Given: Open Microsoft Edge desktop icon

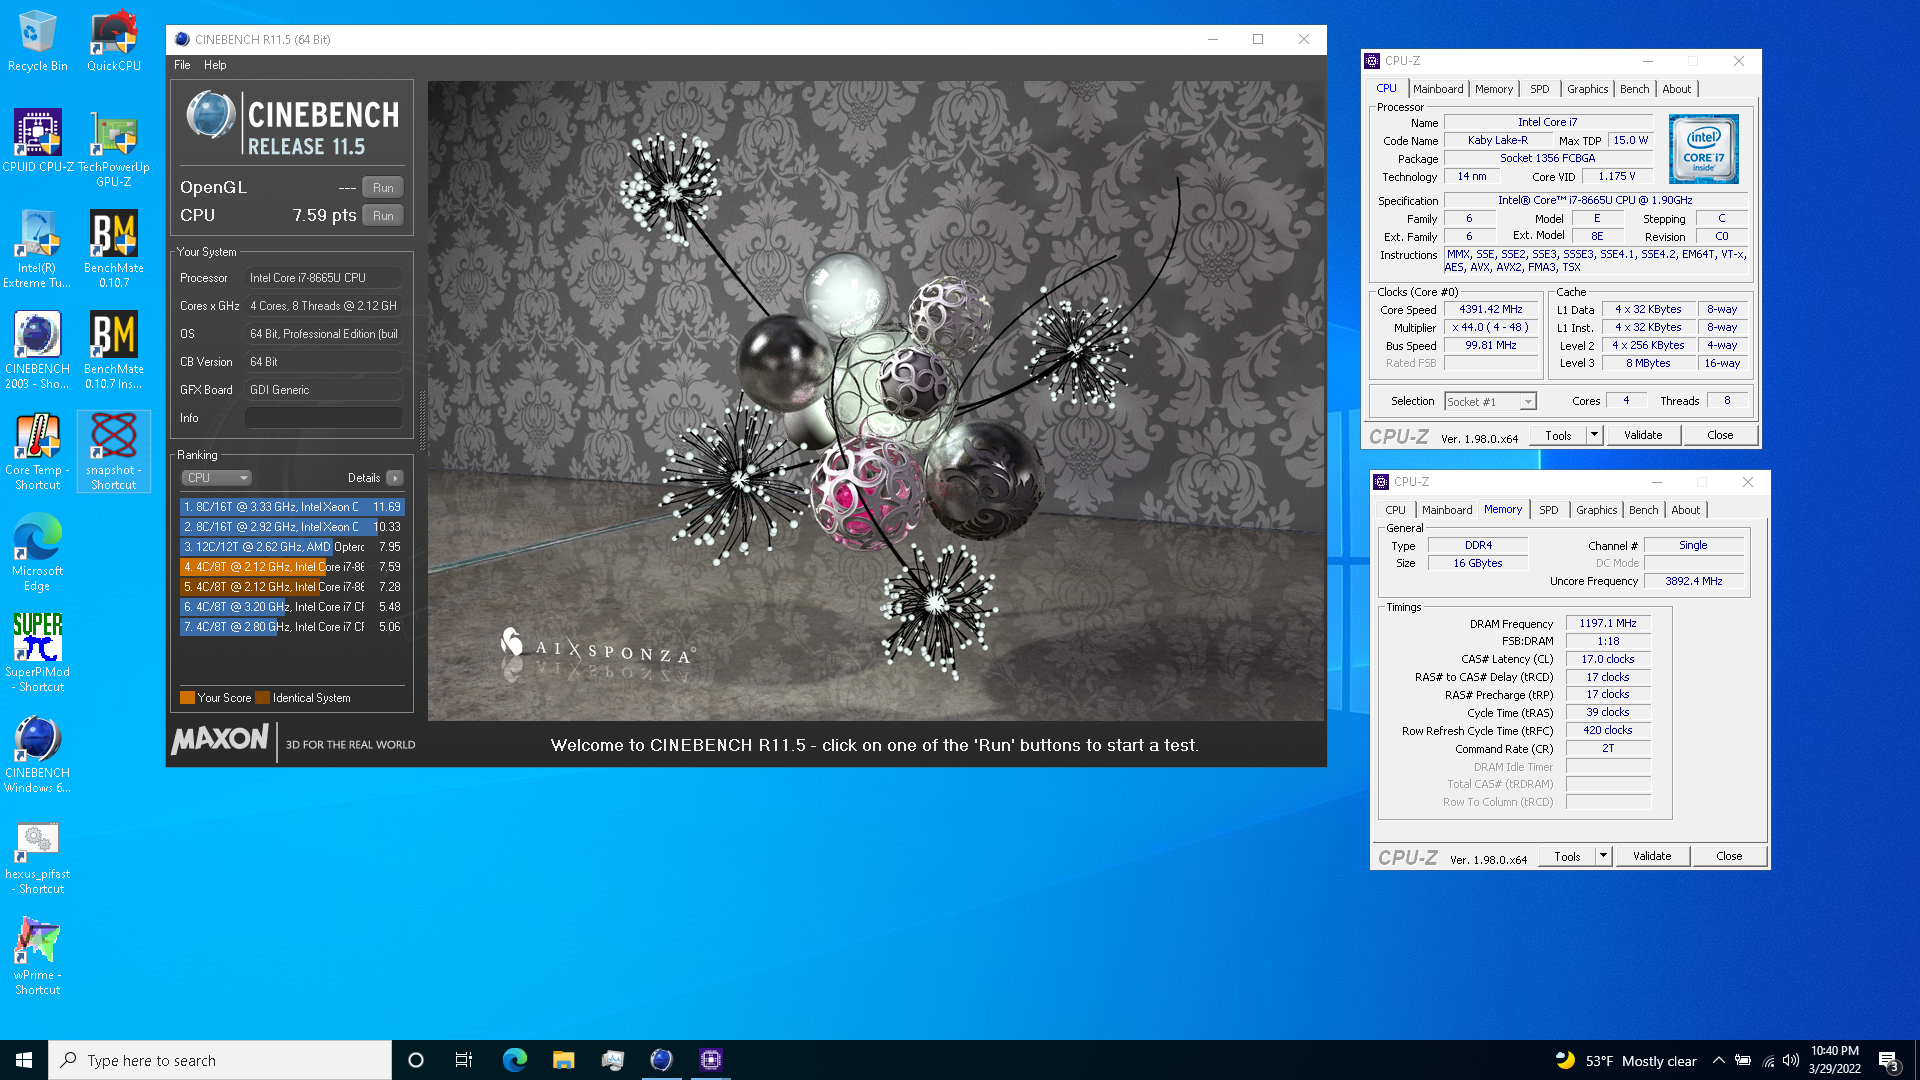Looking at the screenshot, I should (37, 552).
